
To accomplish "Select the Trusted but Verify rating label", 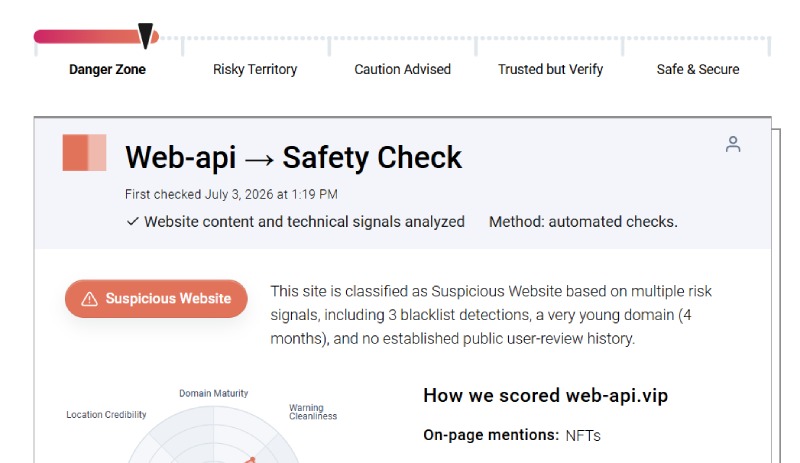I will click(551, 69).
